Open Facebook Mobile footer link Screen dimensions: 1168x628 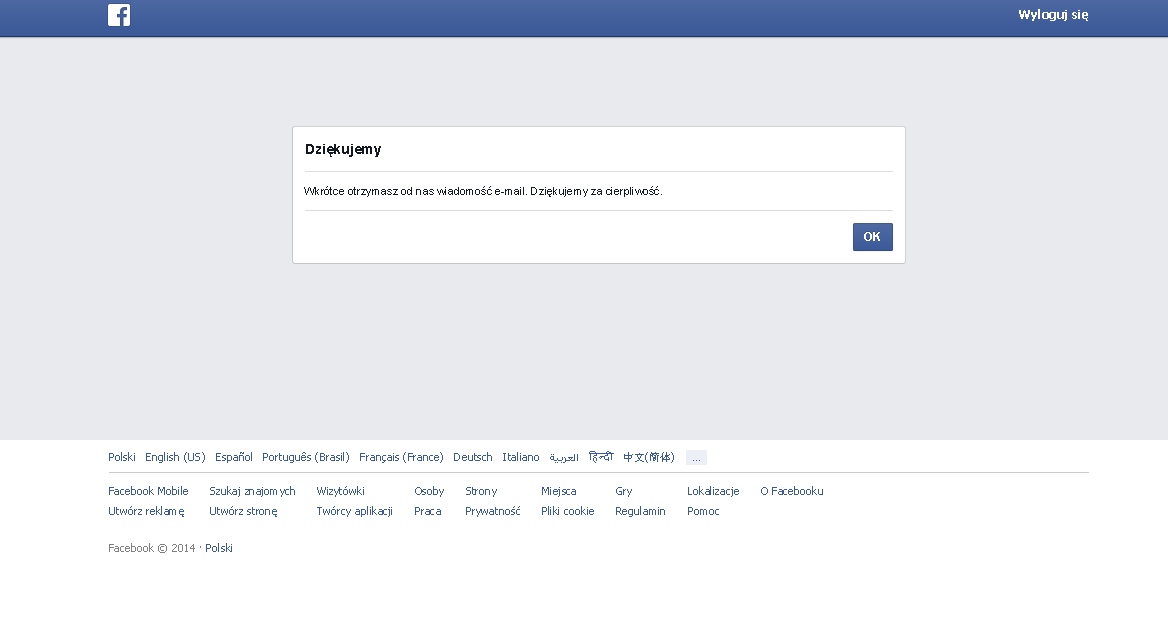pyautogui.click(x=148, y=492)
